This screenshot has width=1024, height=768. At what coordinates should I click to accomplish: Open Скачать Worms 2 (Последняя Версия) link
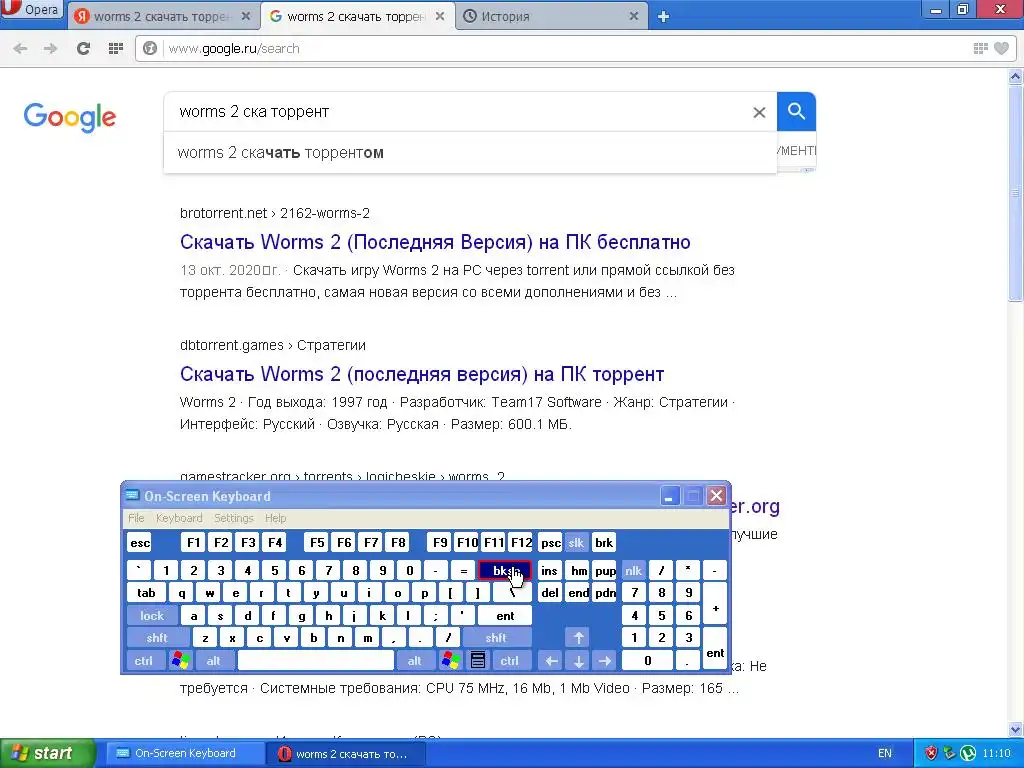click(x=435, y=242)
